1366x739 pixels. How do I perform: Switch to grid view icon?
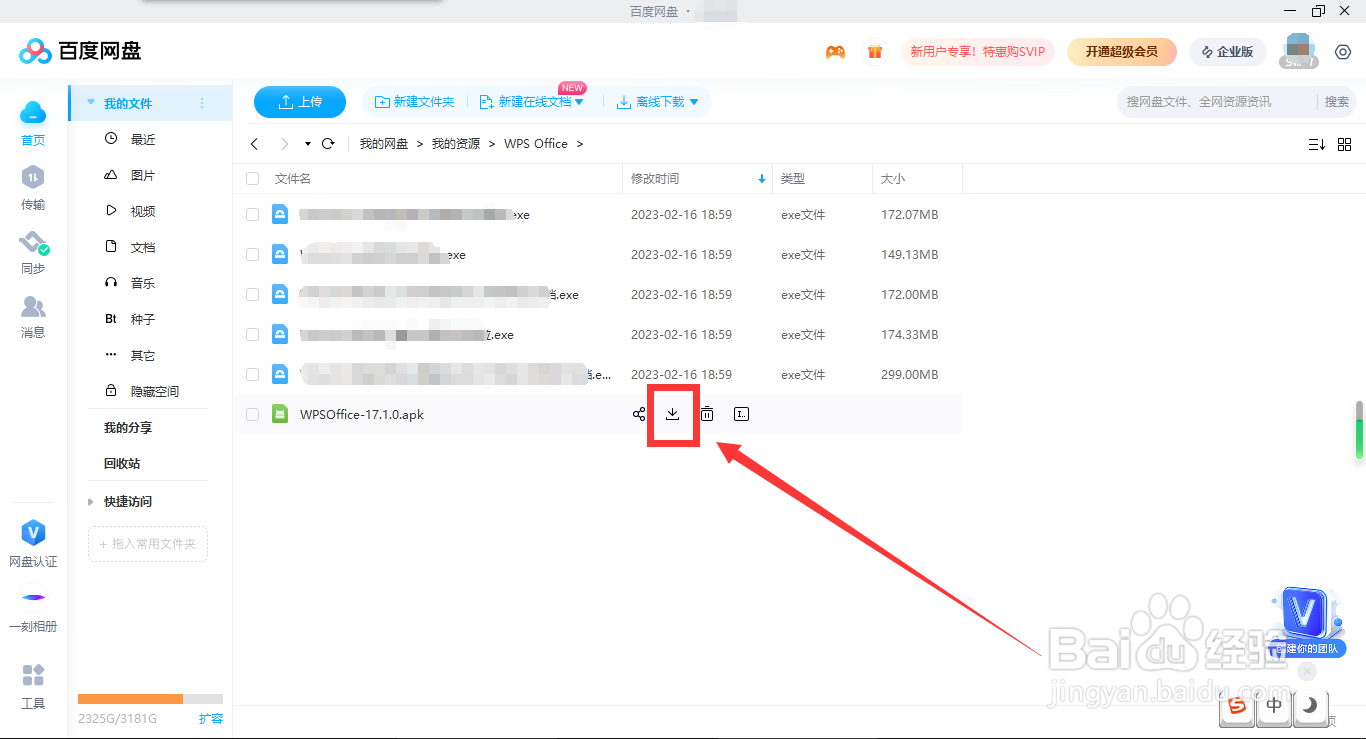pyautogui.click(x=1345, y=145)
